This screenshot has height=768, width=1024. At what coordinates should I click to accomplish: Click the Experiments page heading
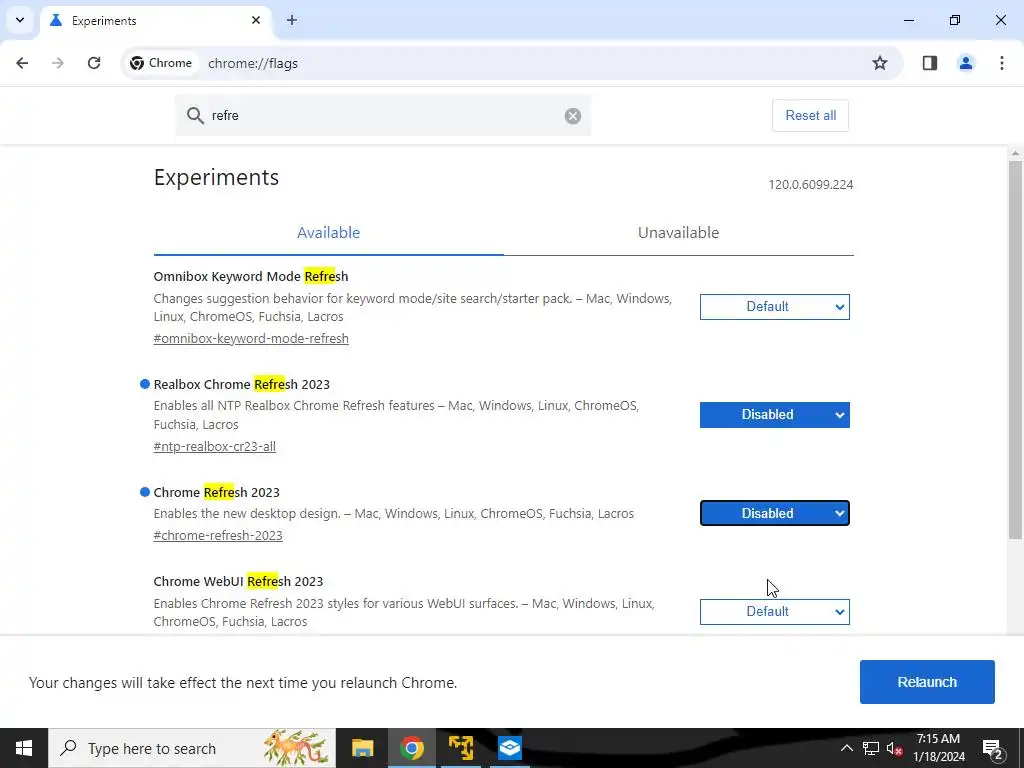pyautogui.click(x=216, y=178)
